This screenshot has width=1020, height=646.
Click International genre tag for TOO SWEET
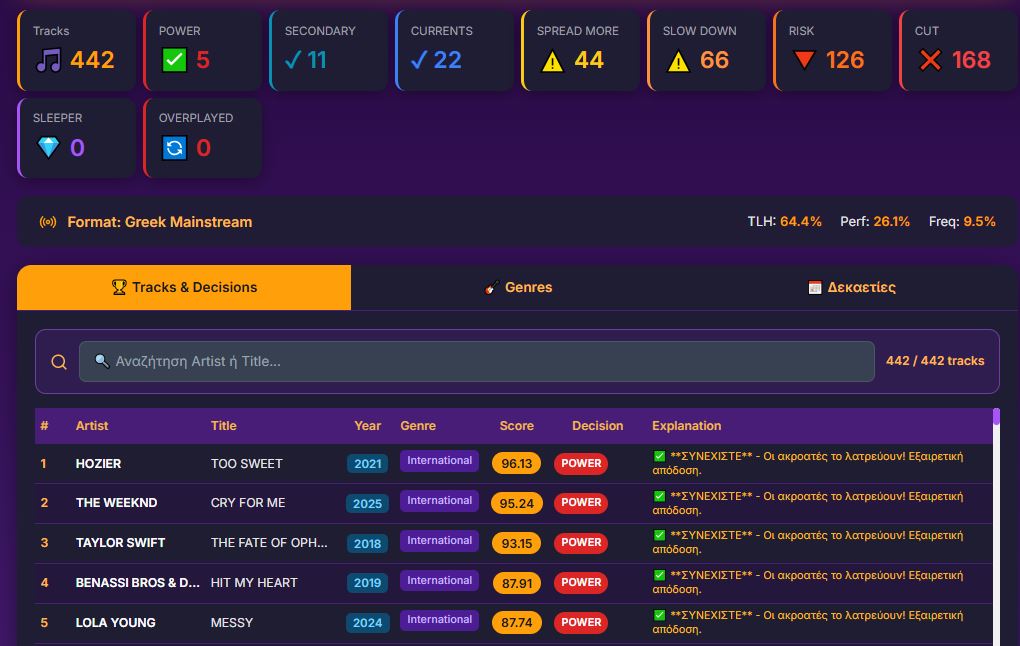pos(439,461)
